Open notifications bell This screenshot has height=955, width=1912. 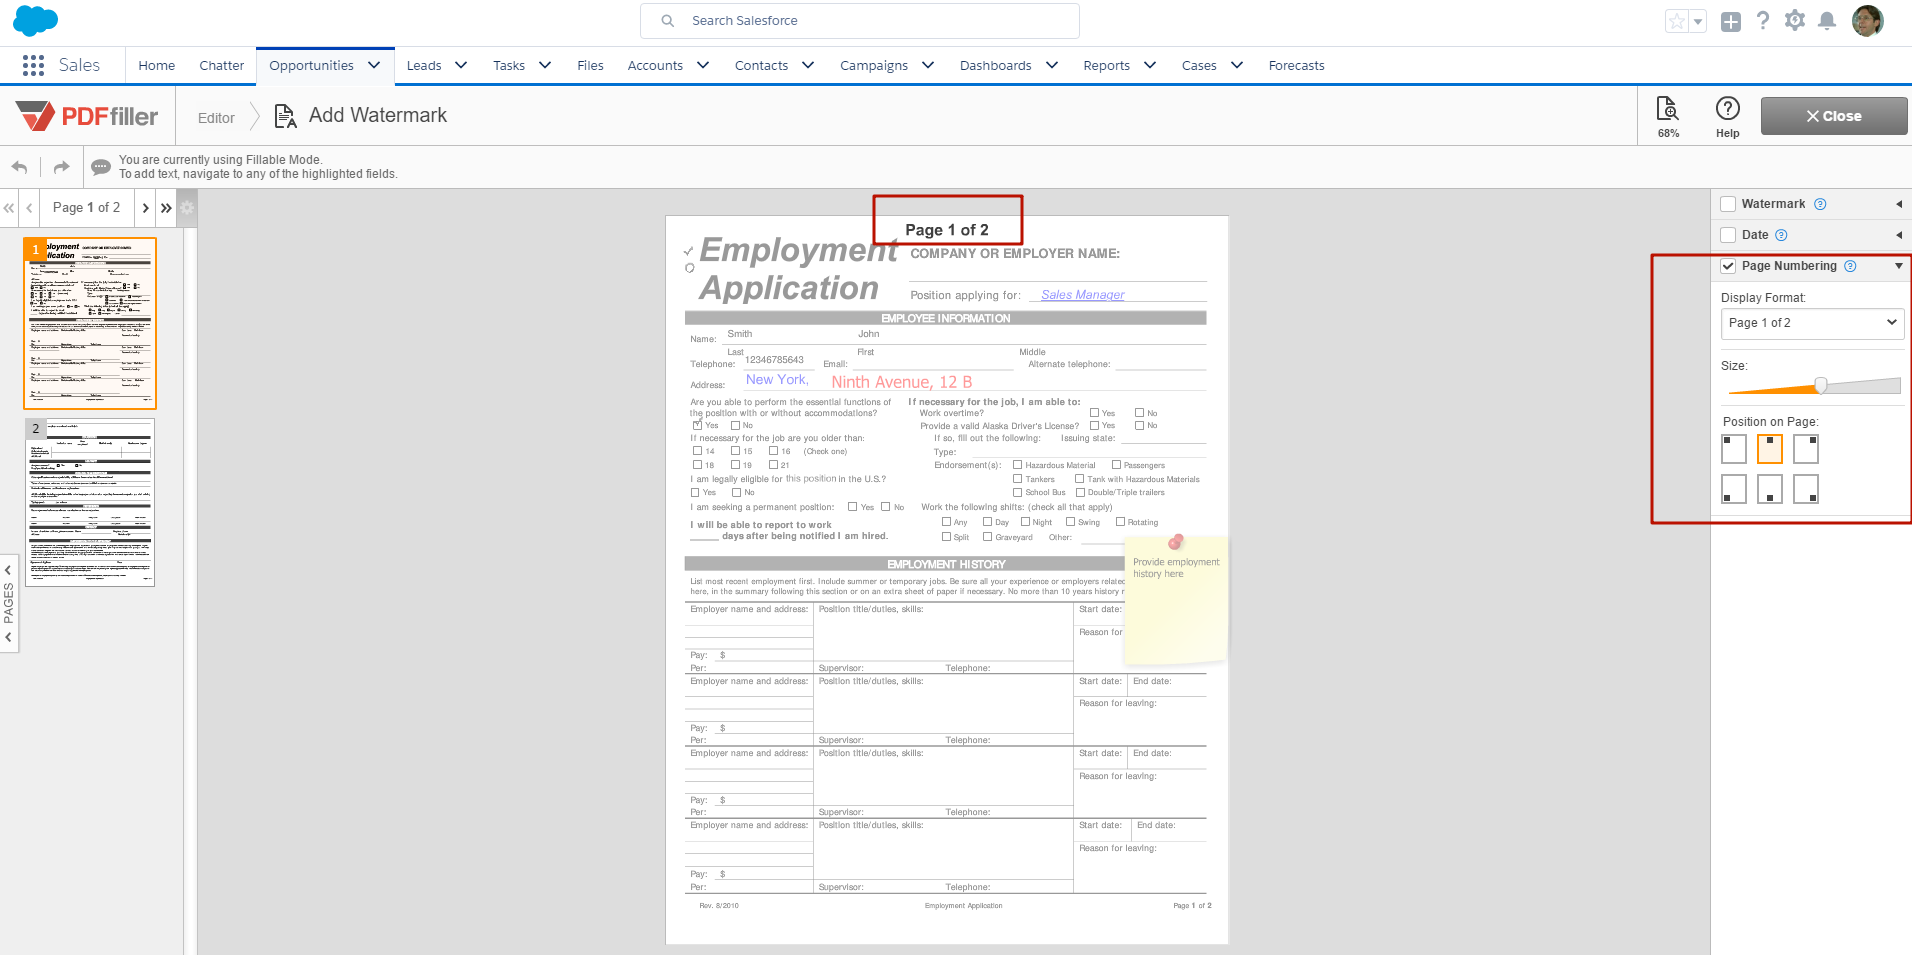[x=1827, y=21]
